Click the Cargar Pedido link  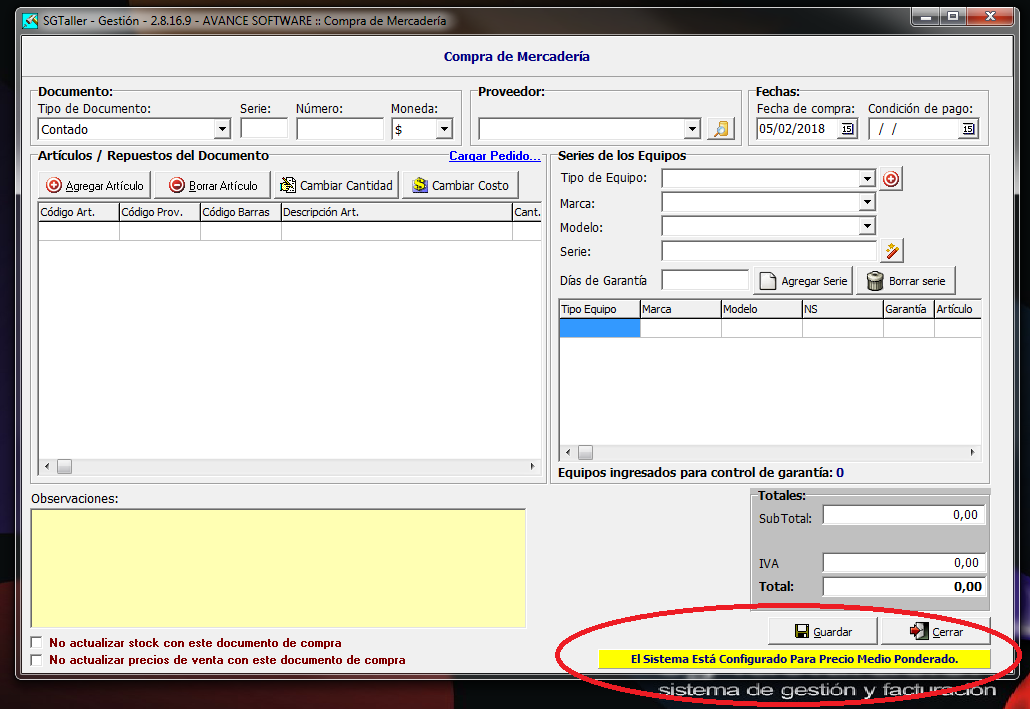[494, 156]
